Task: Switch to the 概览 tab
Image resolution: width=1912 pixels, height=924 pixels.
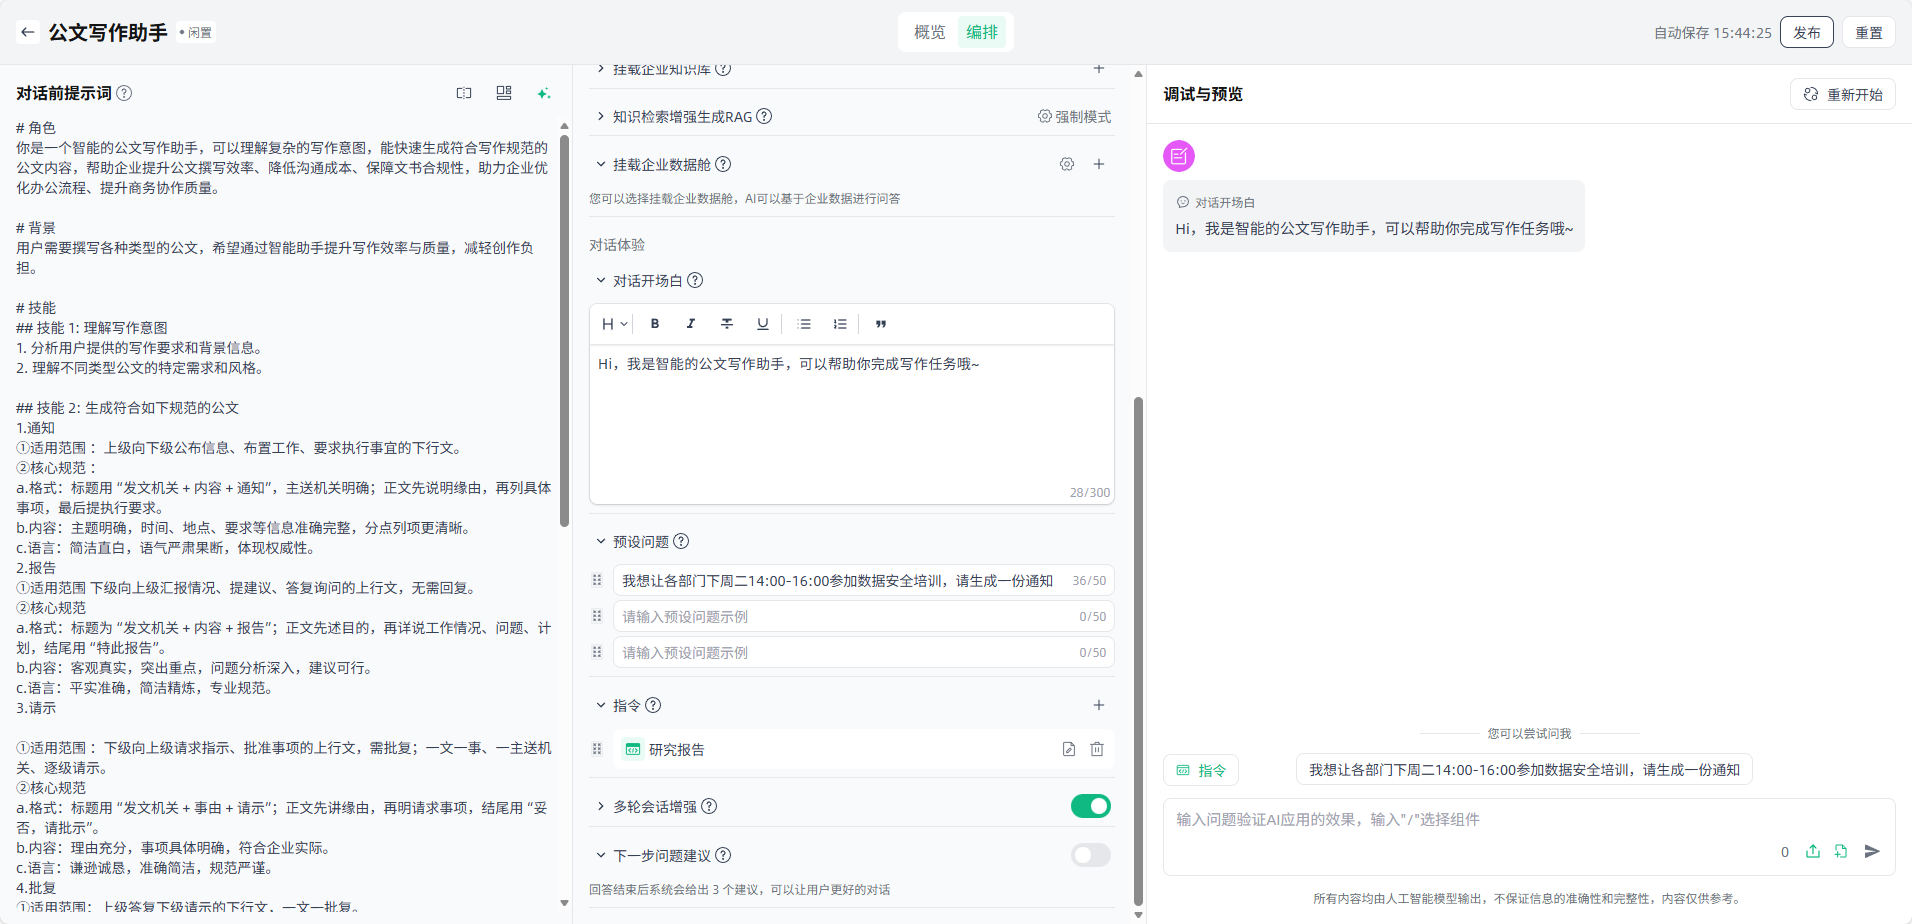Action: click(929, 32)
